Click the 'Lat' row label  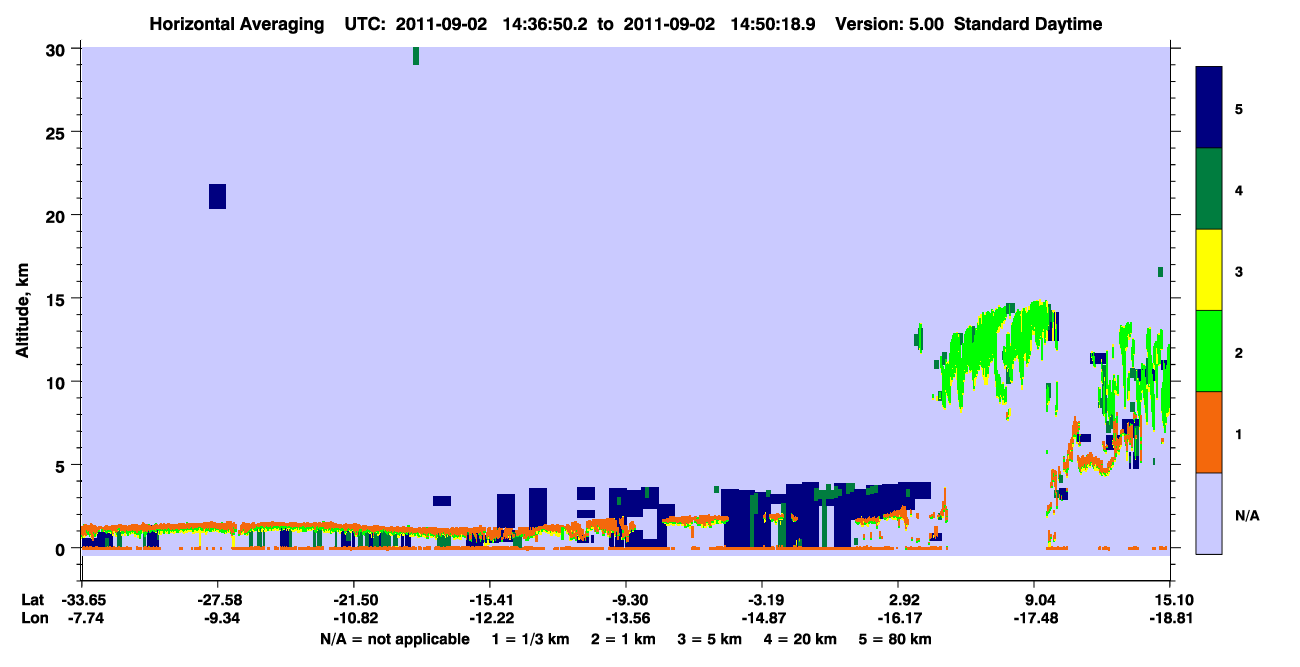(32, 599)
